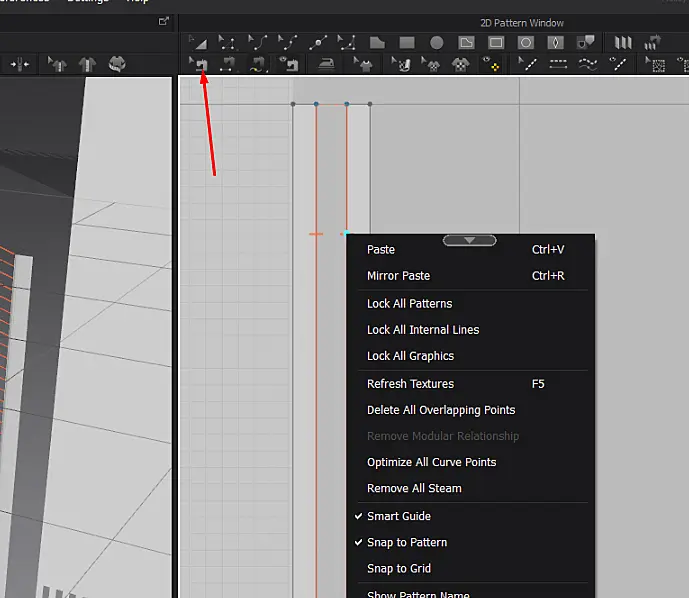
Task: Select the Segment Sewing tool icon
Action: 228,64
